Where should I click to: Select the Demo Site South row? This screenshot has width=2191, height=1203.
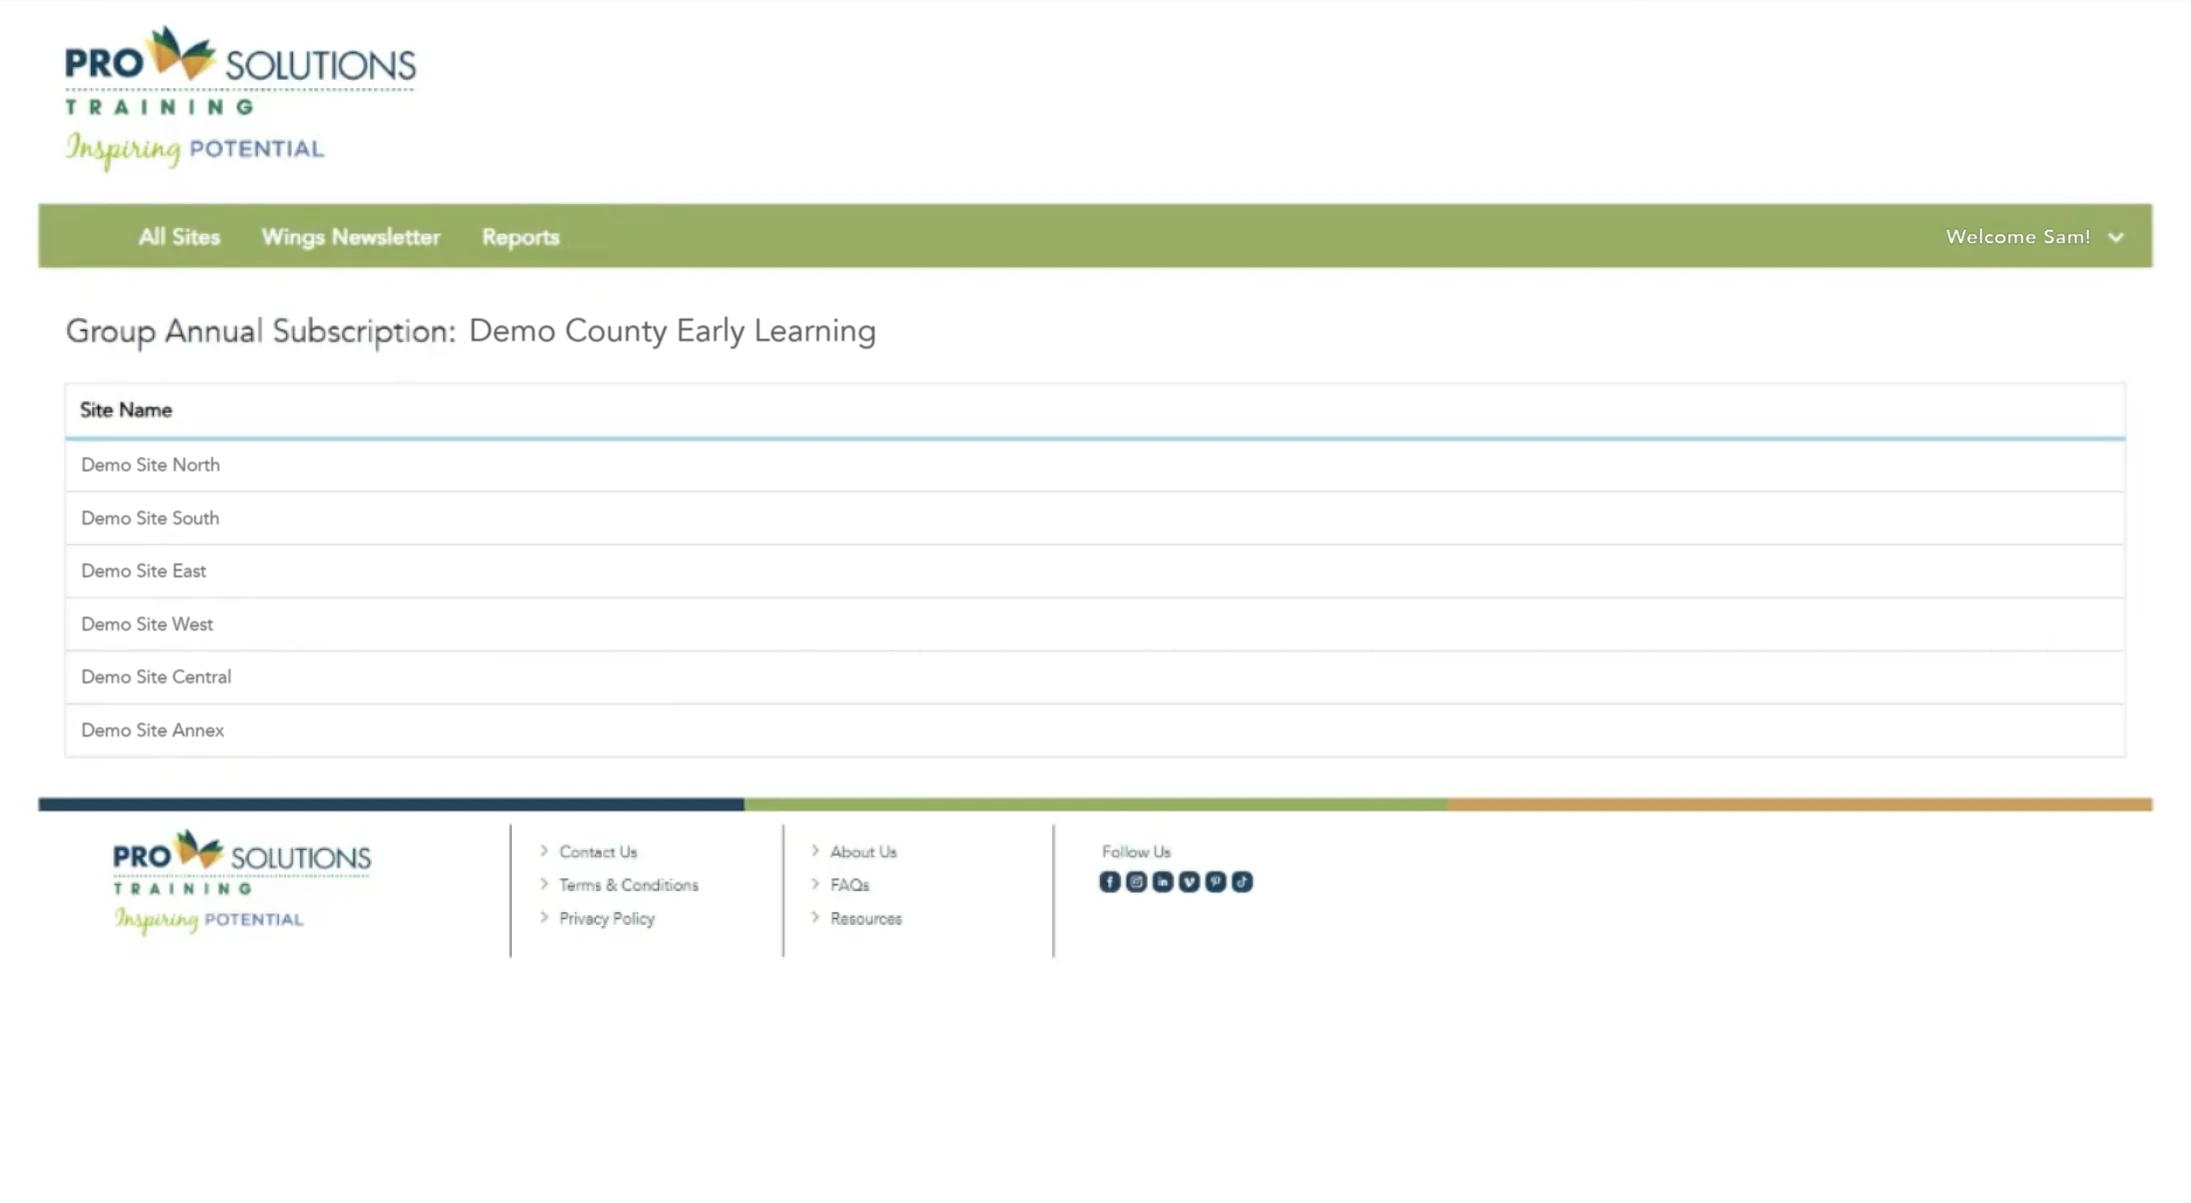coord(1095,518)
